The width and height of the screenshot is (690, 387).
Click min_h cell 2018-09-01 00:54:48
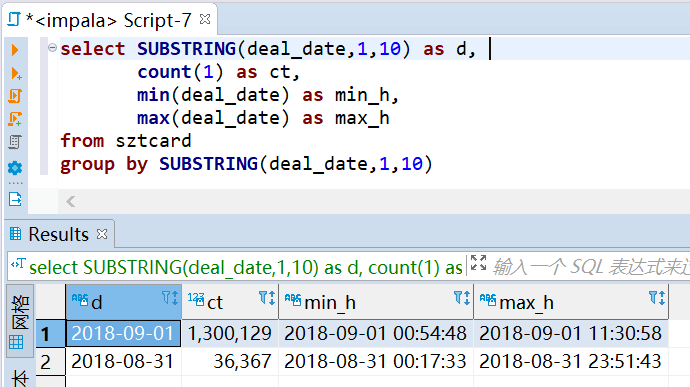tap(375, 334)
